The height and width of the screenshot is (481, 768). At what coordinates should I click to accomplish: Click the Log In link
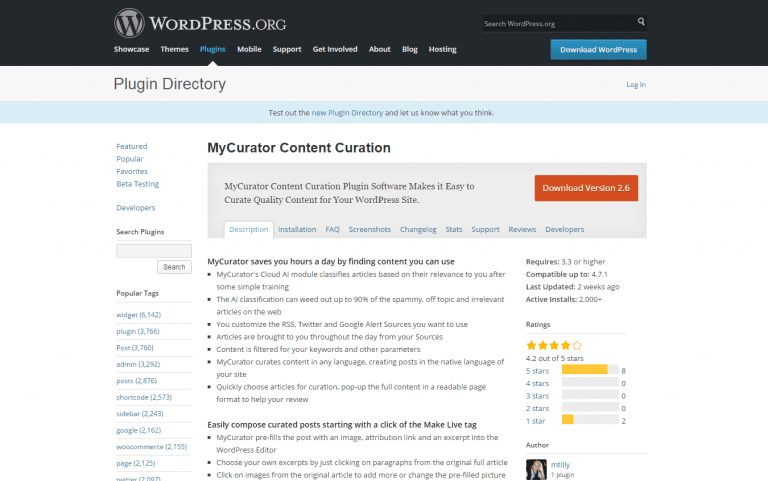click(635, 85)
